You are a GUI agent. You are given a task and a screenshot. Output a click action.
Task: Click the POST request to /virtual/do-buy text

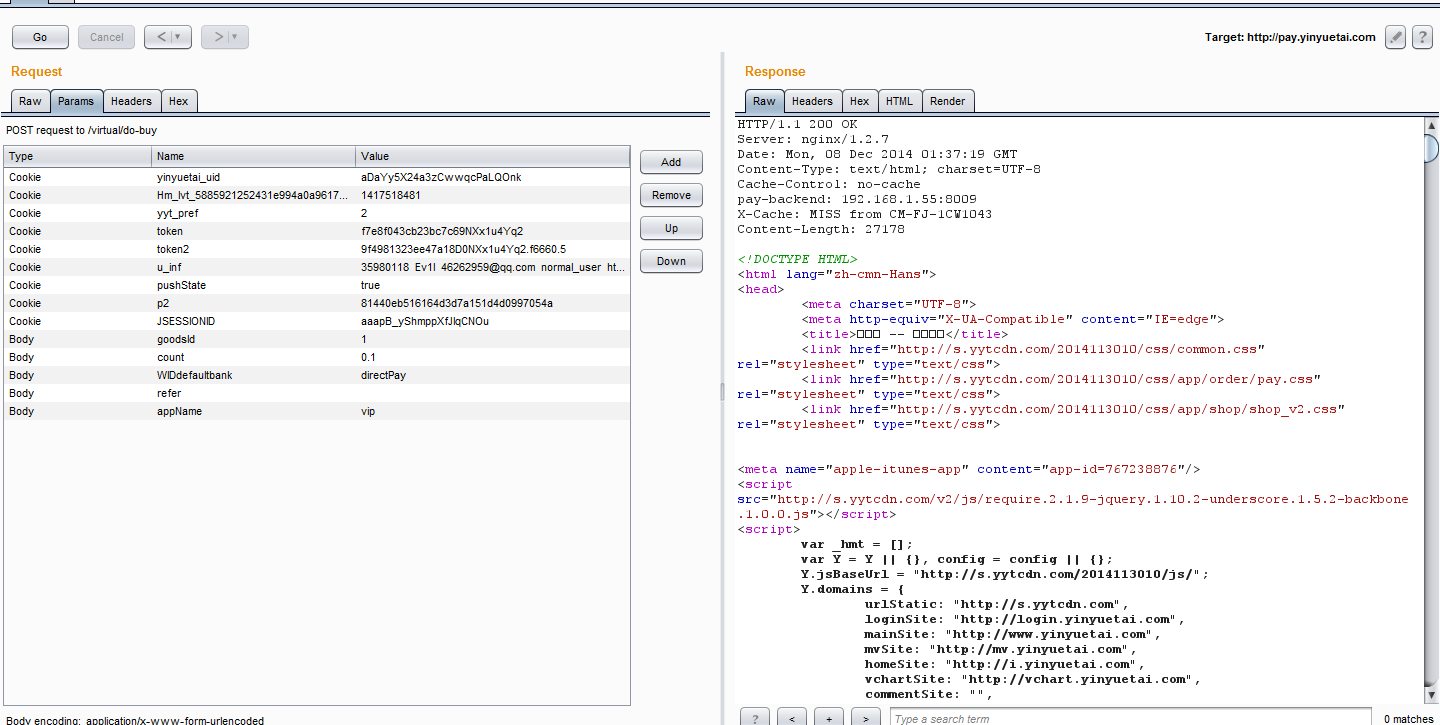(x=81, y=130)
